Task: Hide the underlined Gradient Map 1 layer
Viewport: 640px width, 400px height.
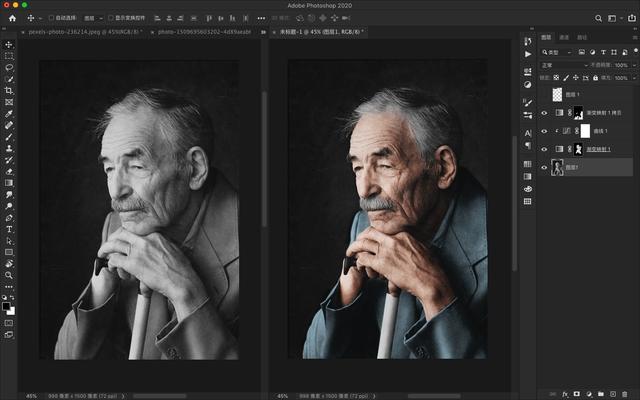Action: (x=544, y=149)
